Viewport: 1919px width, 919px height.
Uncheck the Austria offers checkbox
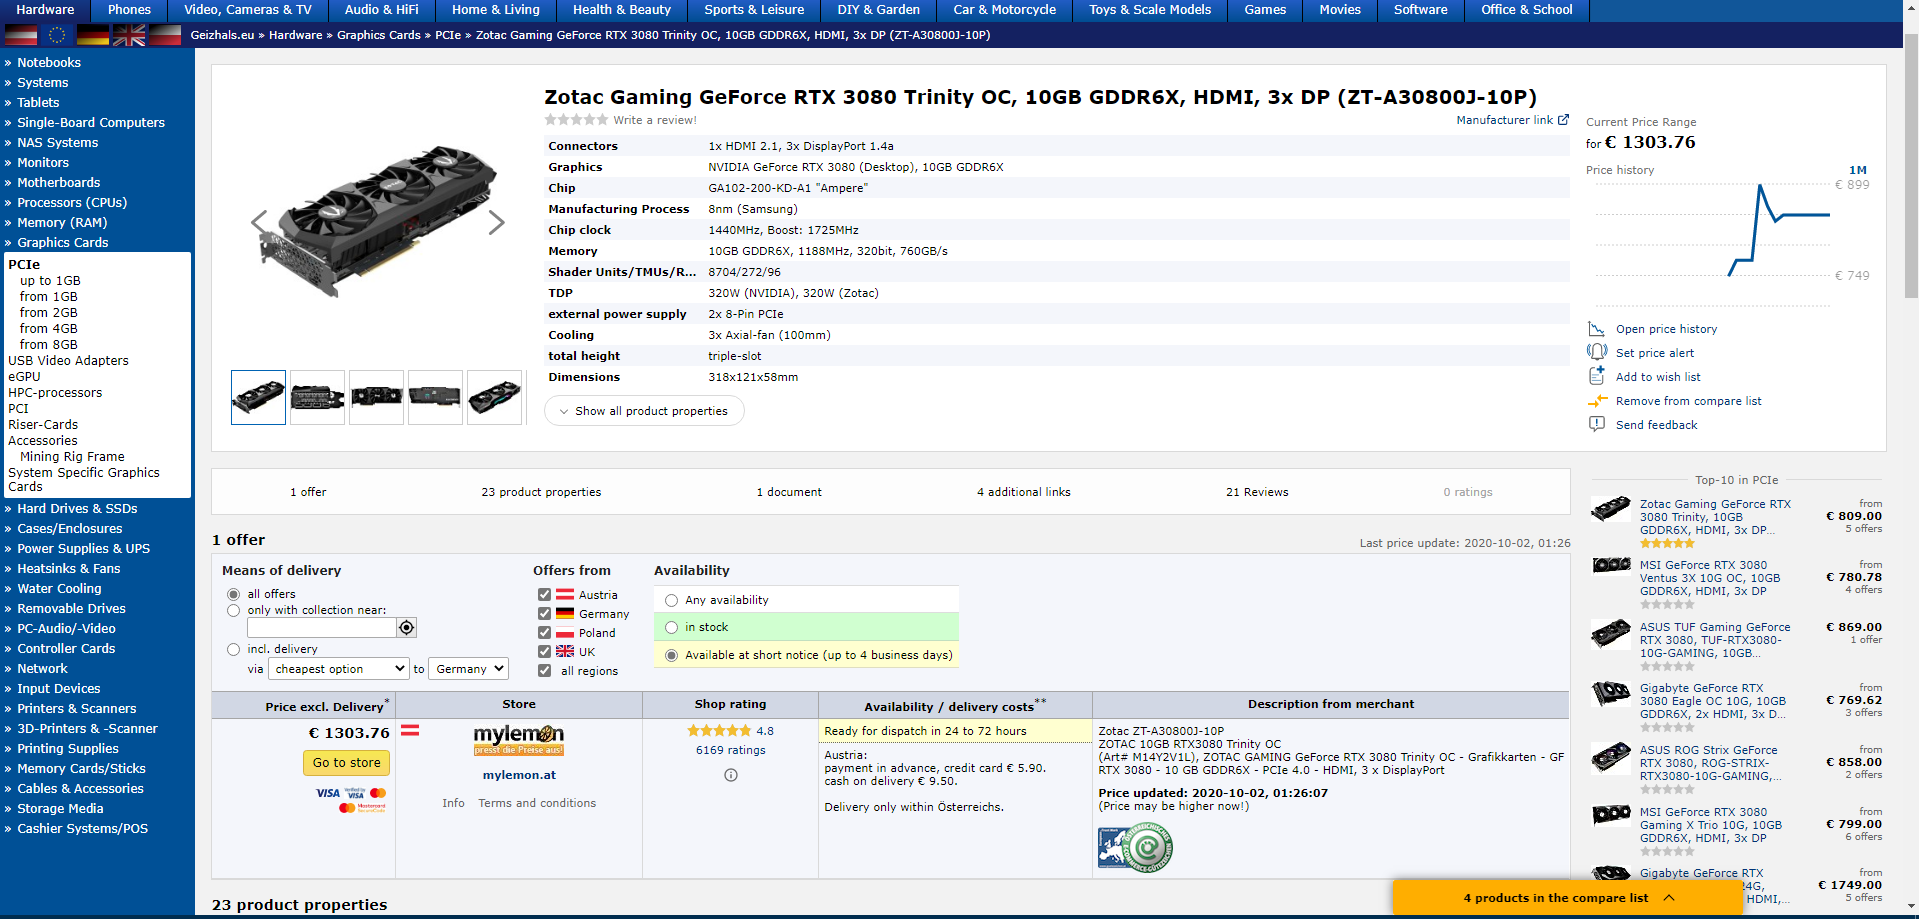[x=544, y=594]
